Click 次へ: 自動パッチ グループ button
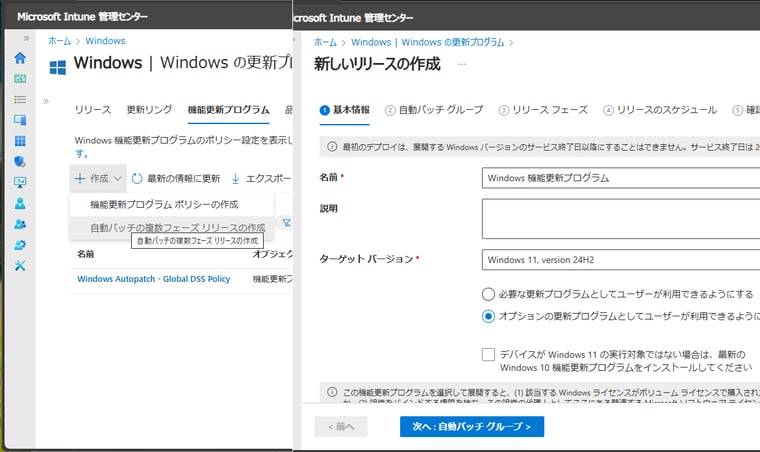 click(472, 426)
